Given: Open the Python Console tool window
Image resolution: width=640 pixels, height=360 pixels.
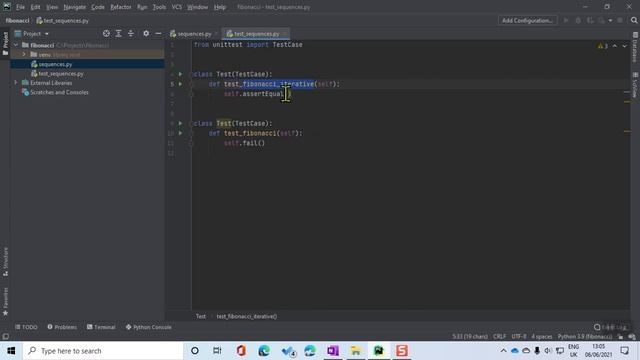Looking at the screenshot, I should 149,327.
